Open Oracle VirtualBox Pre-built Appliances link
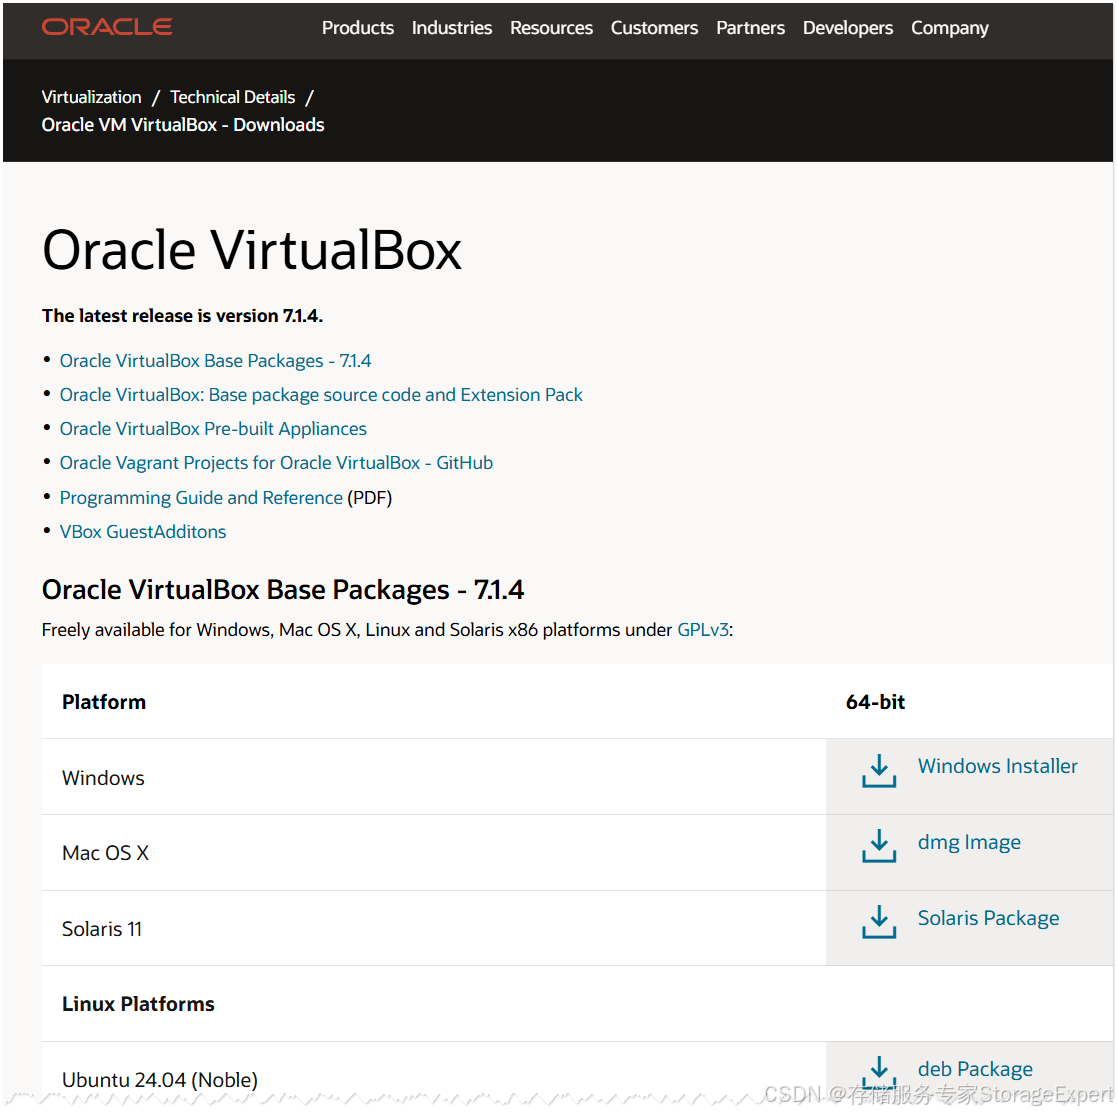 (x=213, y=429)
